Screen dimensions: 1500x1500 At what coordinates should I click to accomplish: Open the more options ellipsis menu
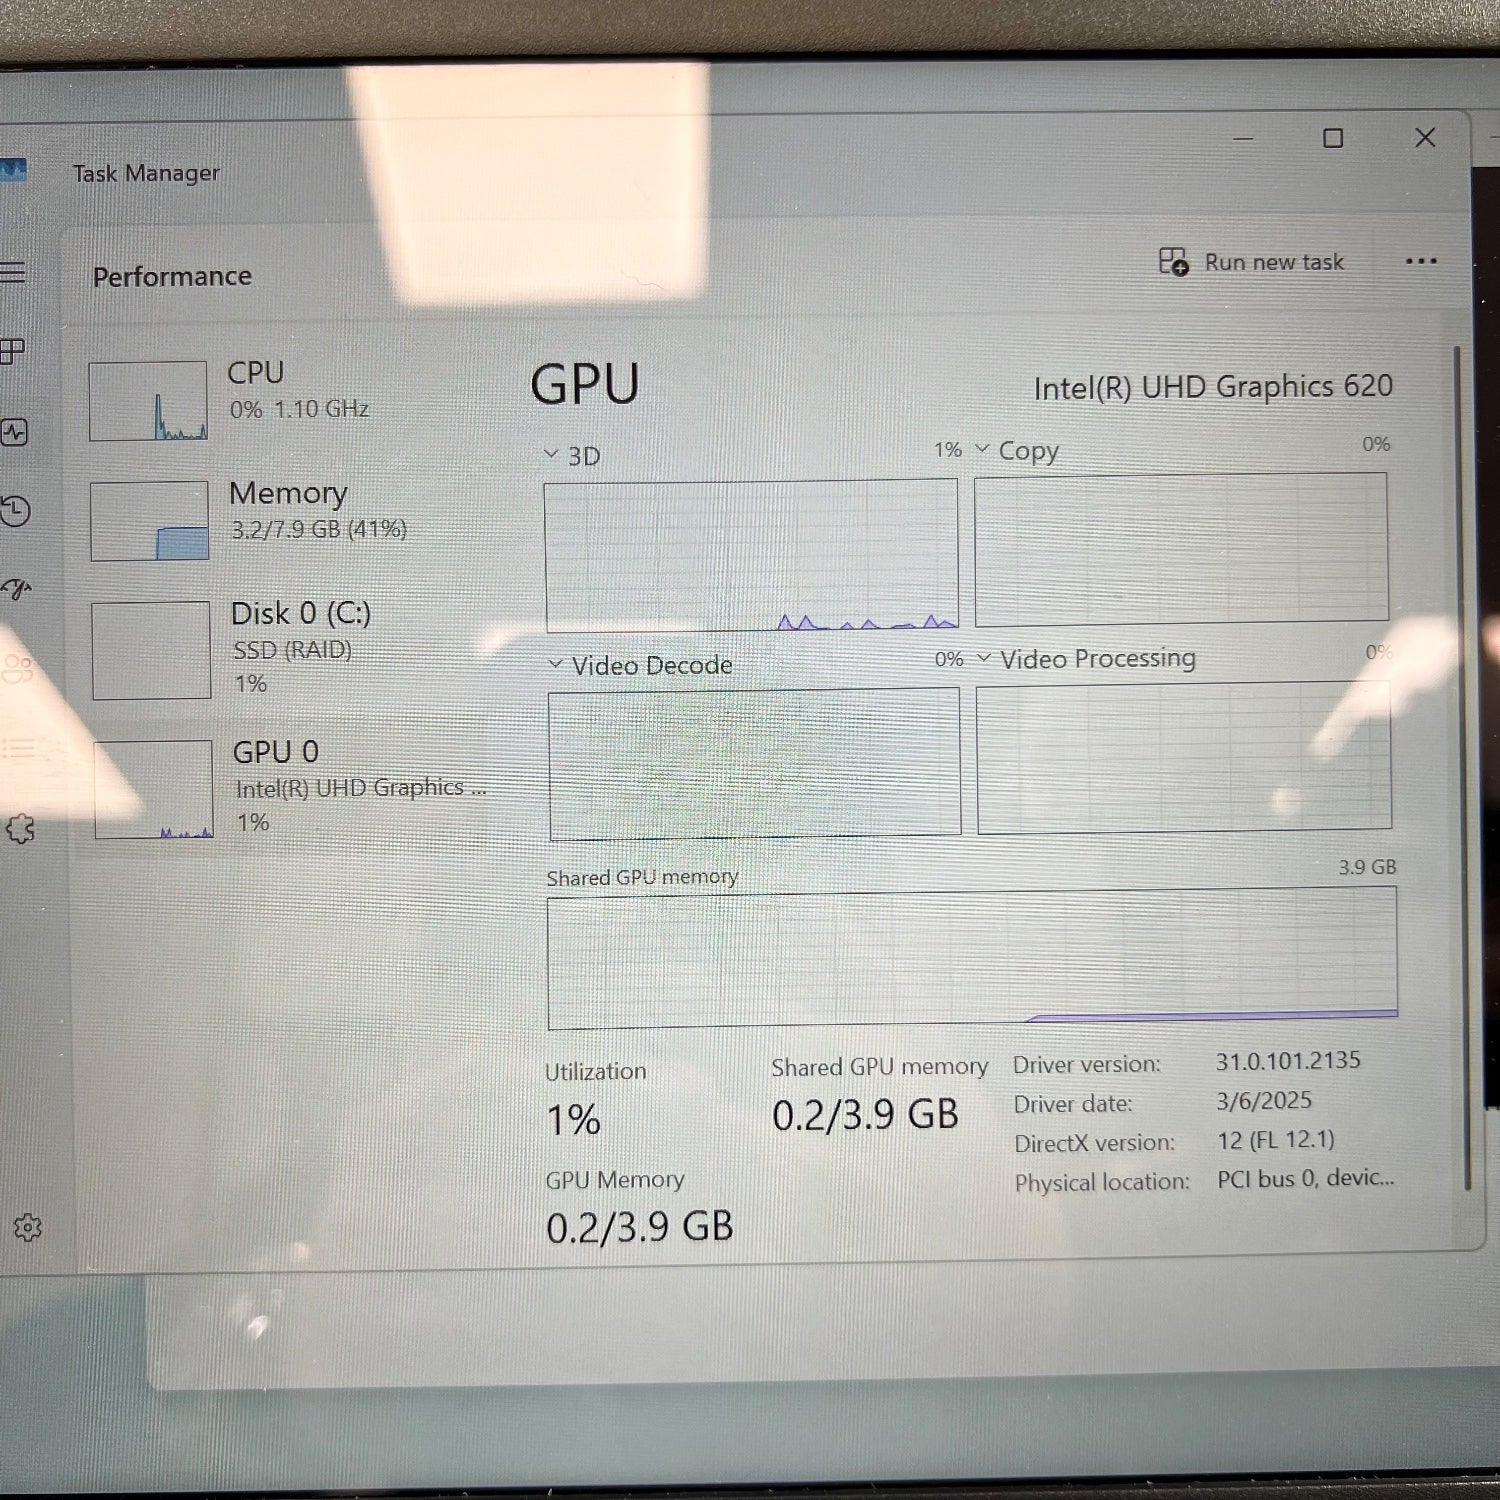1421,261
